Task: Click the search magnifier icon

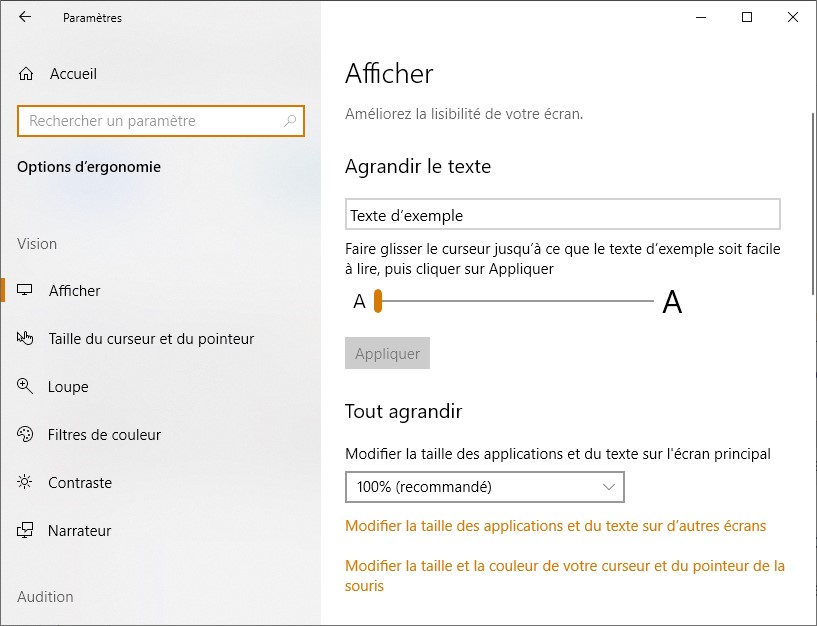Action: click(290, 121)
